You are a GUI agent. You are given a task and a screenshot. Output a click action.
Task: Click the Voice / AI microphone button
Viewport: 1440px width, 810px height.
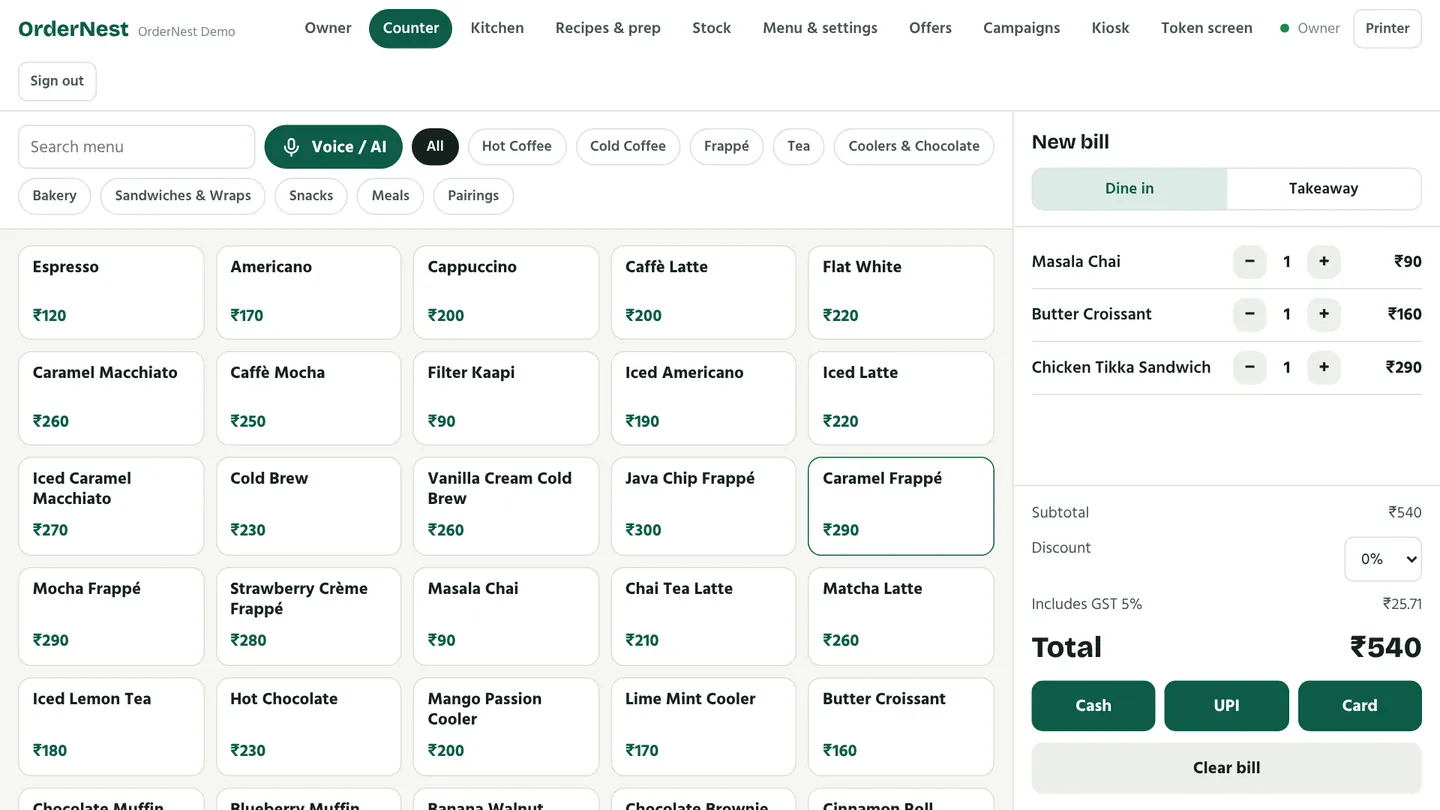click(333, 147)
